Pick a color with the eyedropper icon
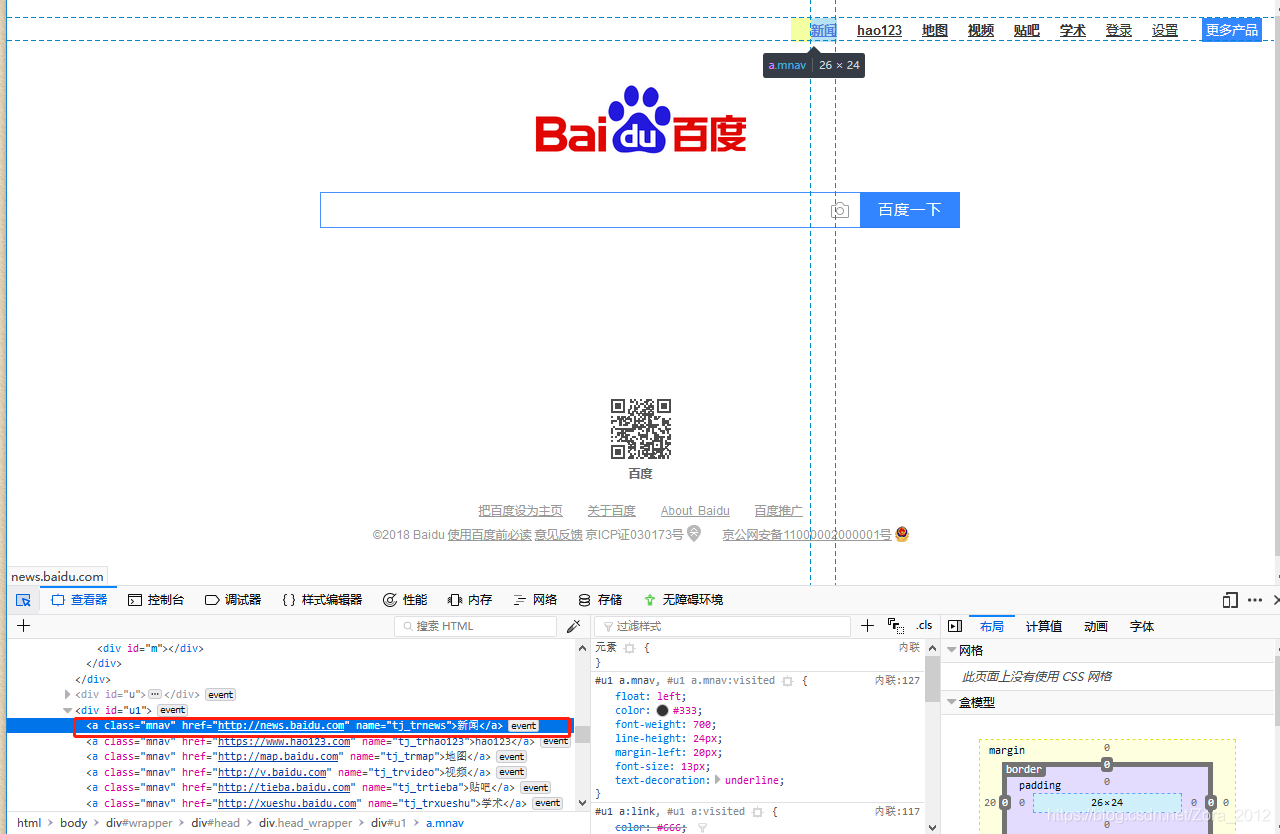Image resolution: width=1280 pixels, height=834 pixels. pyautogui.click(x=573, y=626)
